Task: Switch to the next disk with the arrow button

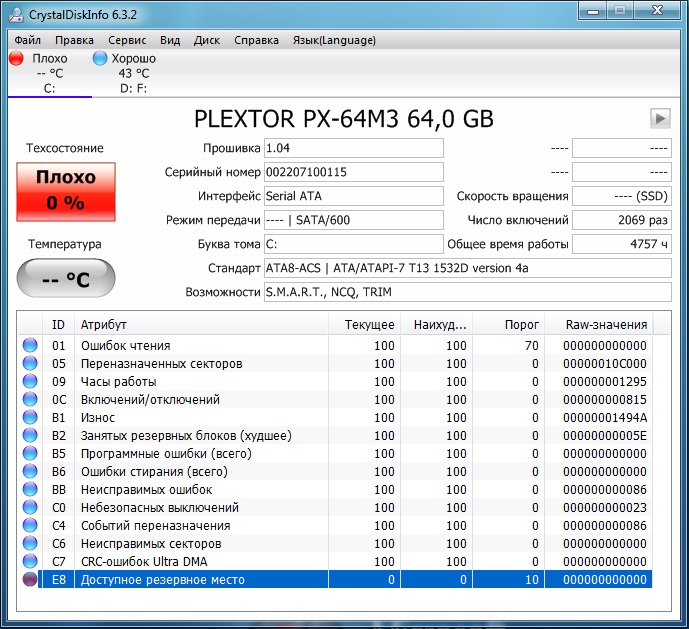Action: [660, 118]
